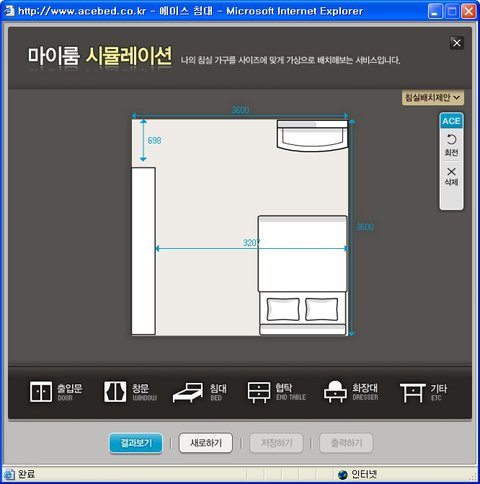Close the simulation panel with X
This screenshot has height=484, width=480.
(457, 43)
